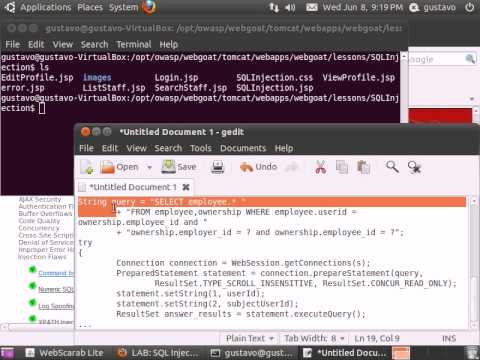The image size is (480, 360).
Task: Open gedit View menu
Action: click(x=136, y=148)
